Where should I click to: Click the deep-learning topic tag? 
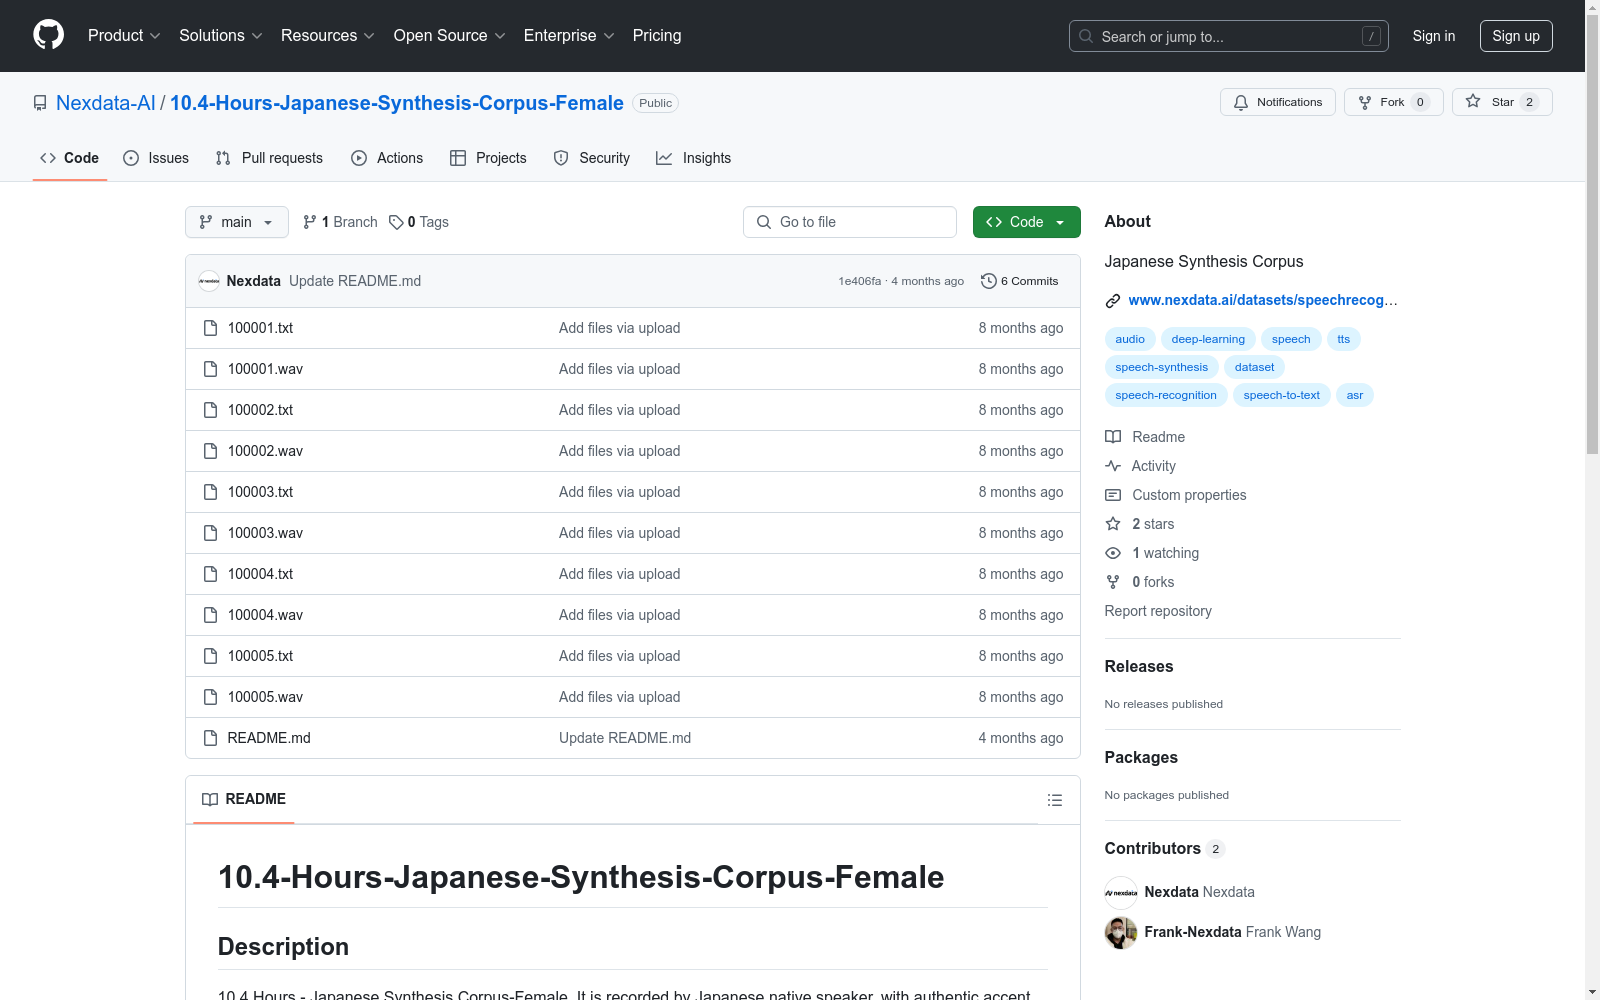1208,339
